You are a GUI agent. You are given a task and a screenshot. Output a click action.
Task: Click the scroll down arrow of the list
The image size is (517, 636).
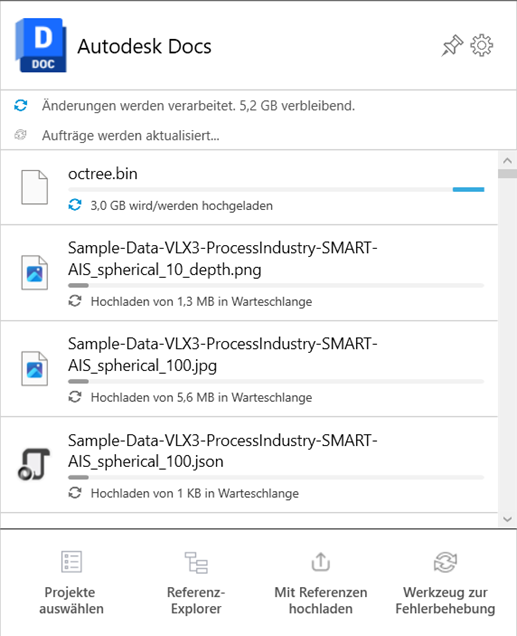(507, 519)
